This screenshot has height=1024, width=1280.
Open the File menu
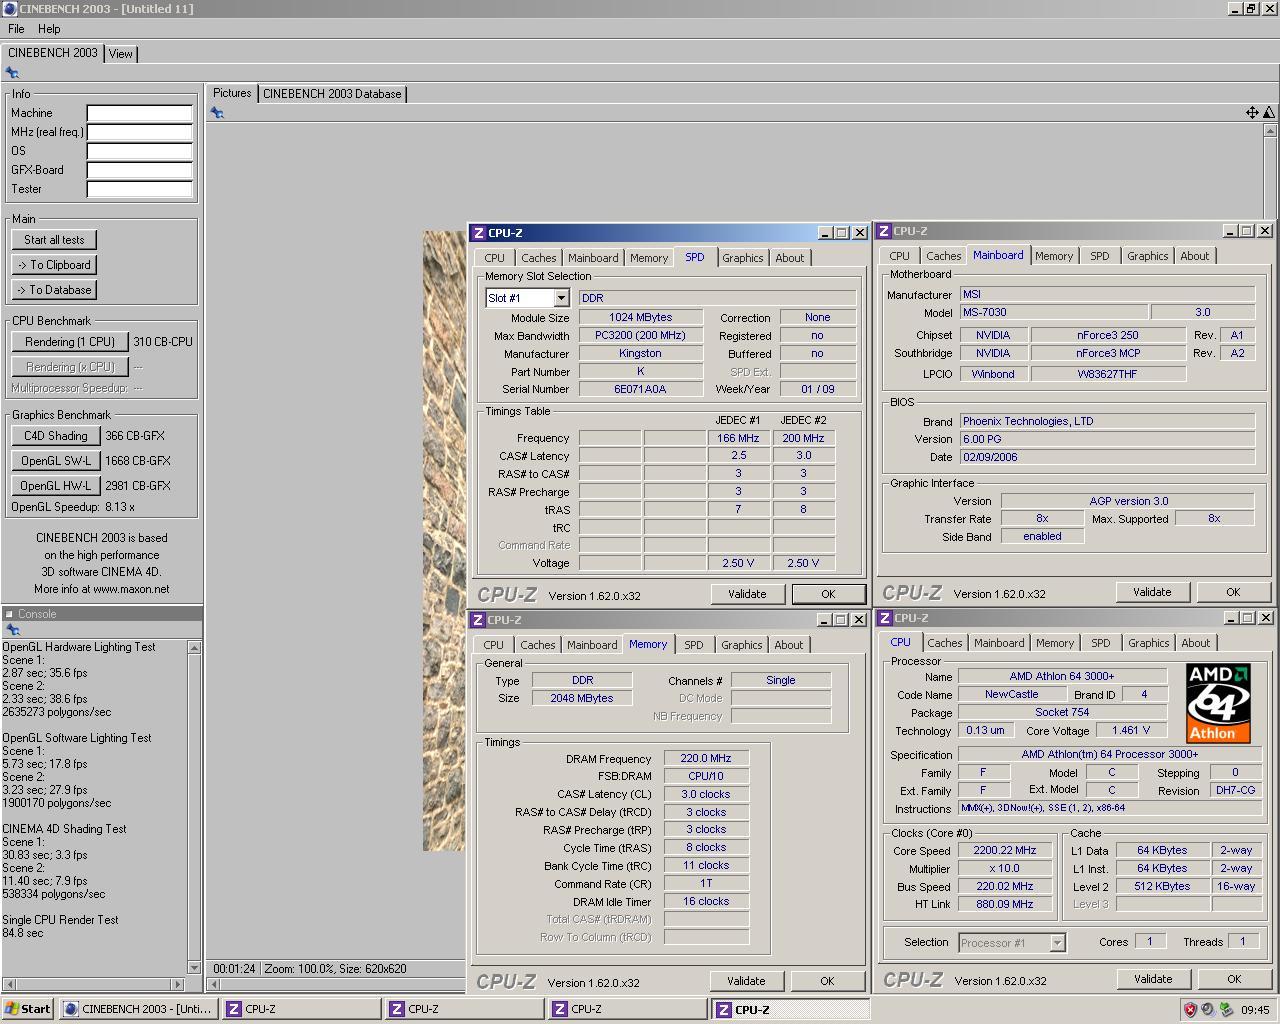point(16,29)
